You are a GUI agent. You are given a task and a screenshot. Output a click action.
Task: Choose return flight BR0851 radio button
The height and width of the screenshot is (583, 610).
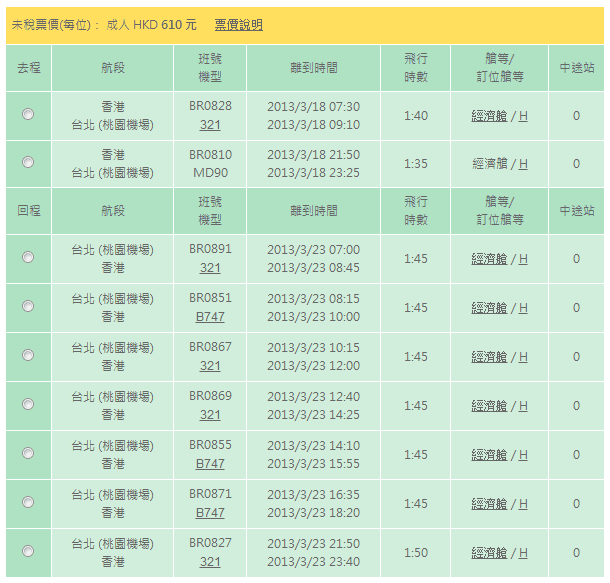point(28,306)
